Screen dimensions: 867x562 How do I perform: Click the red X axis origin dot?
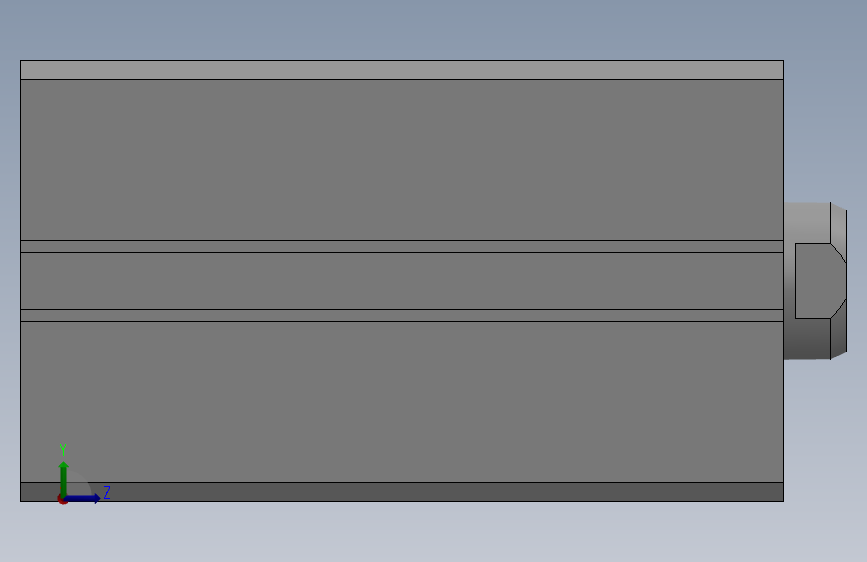pos(62,499)
